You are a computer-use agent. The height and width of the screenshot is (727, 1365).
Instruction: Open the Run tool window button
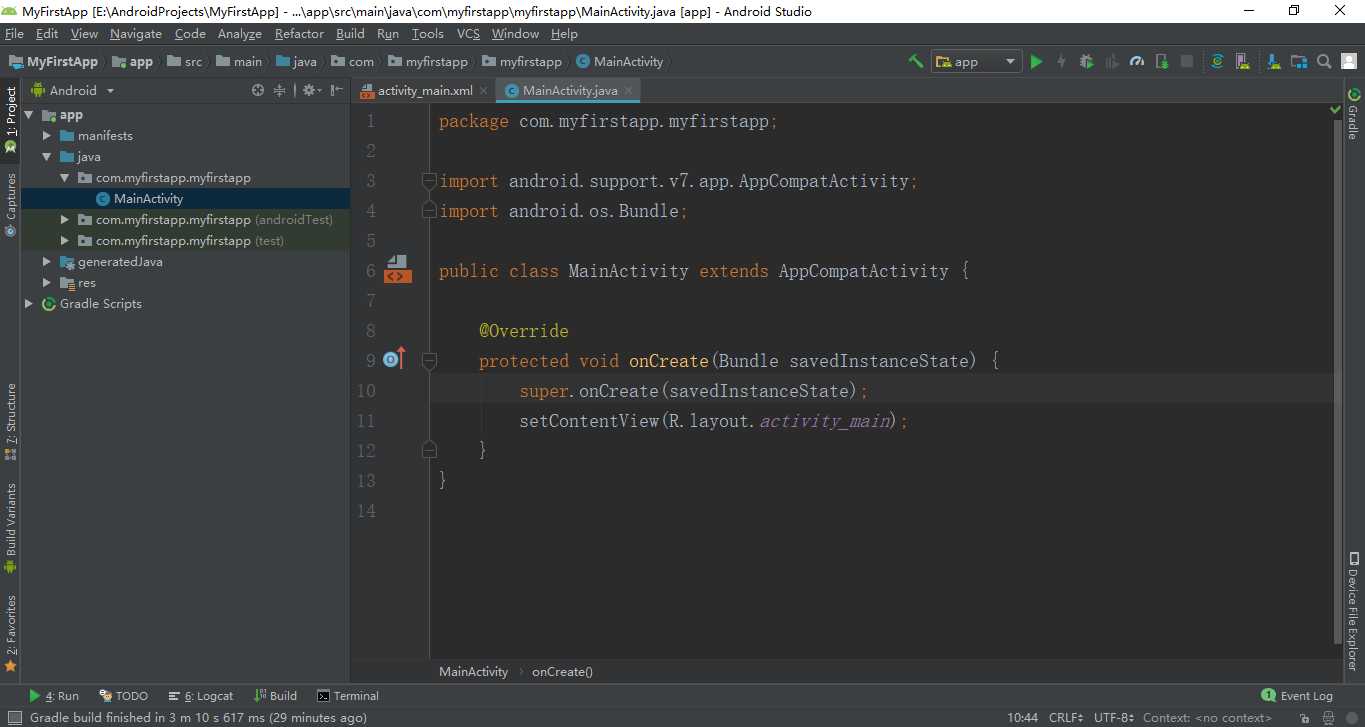(54, 696)
